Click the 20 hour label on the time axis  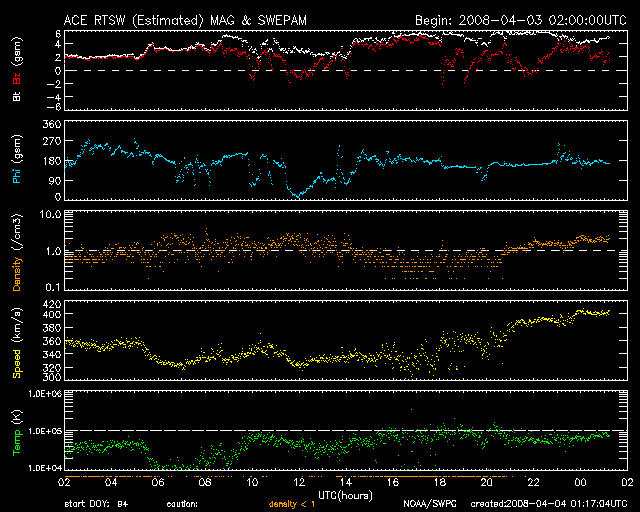tap(487, 483)
